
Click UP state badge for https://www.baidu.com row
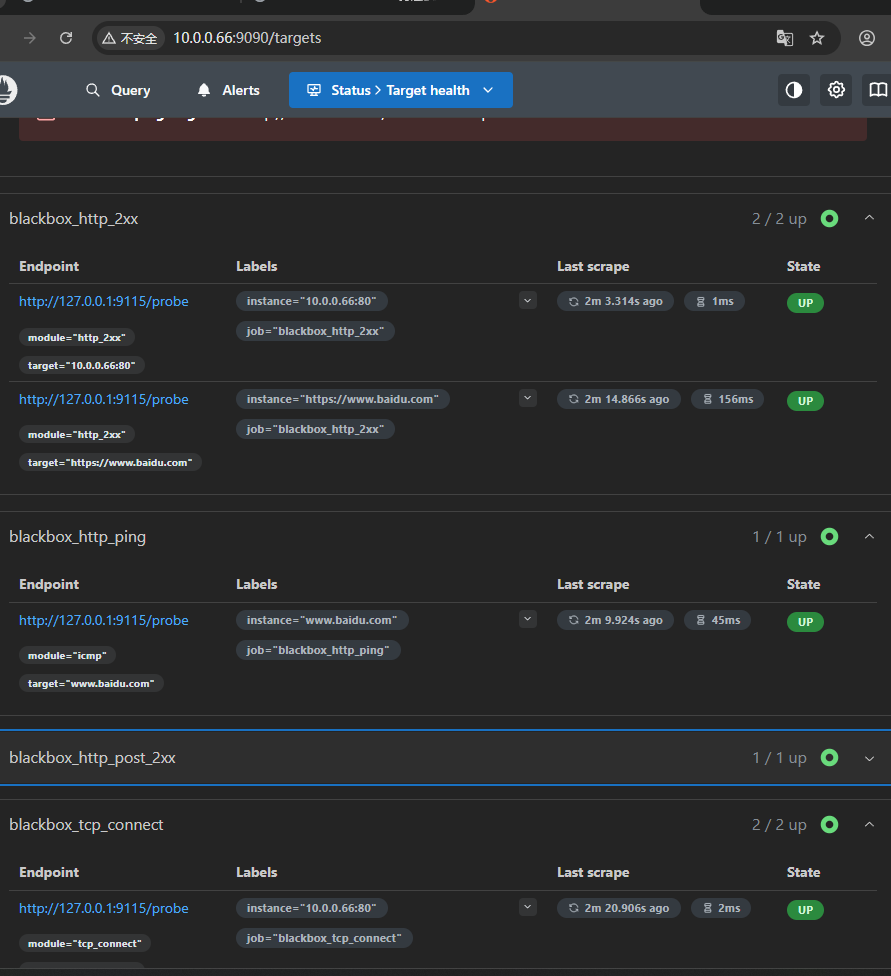805,401
